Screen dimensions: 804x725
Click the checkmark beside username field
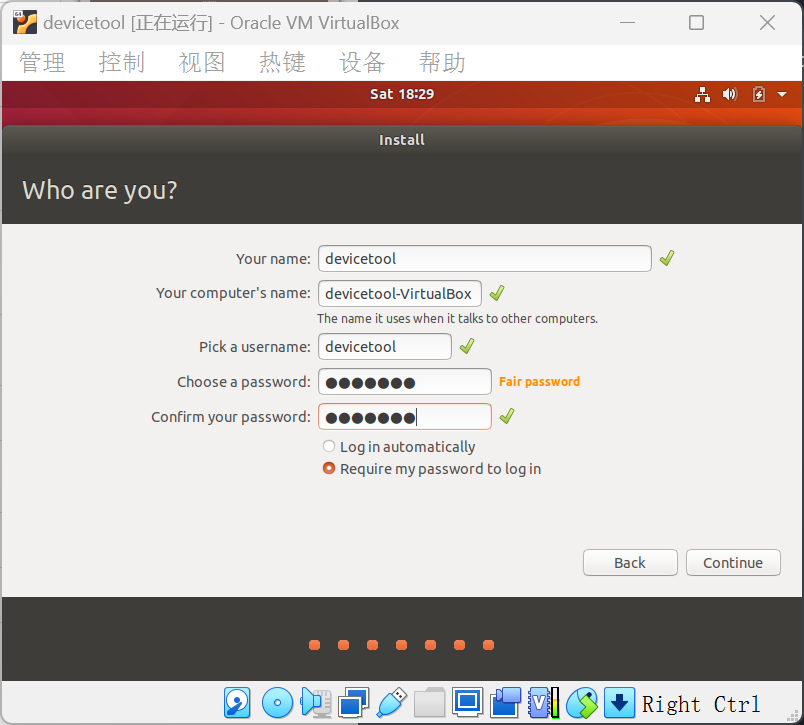[x=467, y=346]
